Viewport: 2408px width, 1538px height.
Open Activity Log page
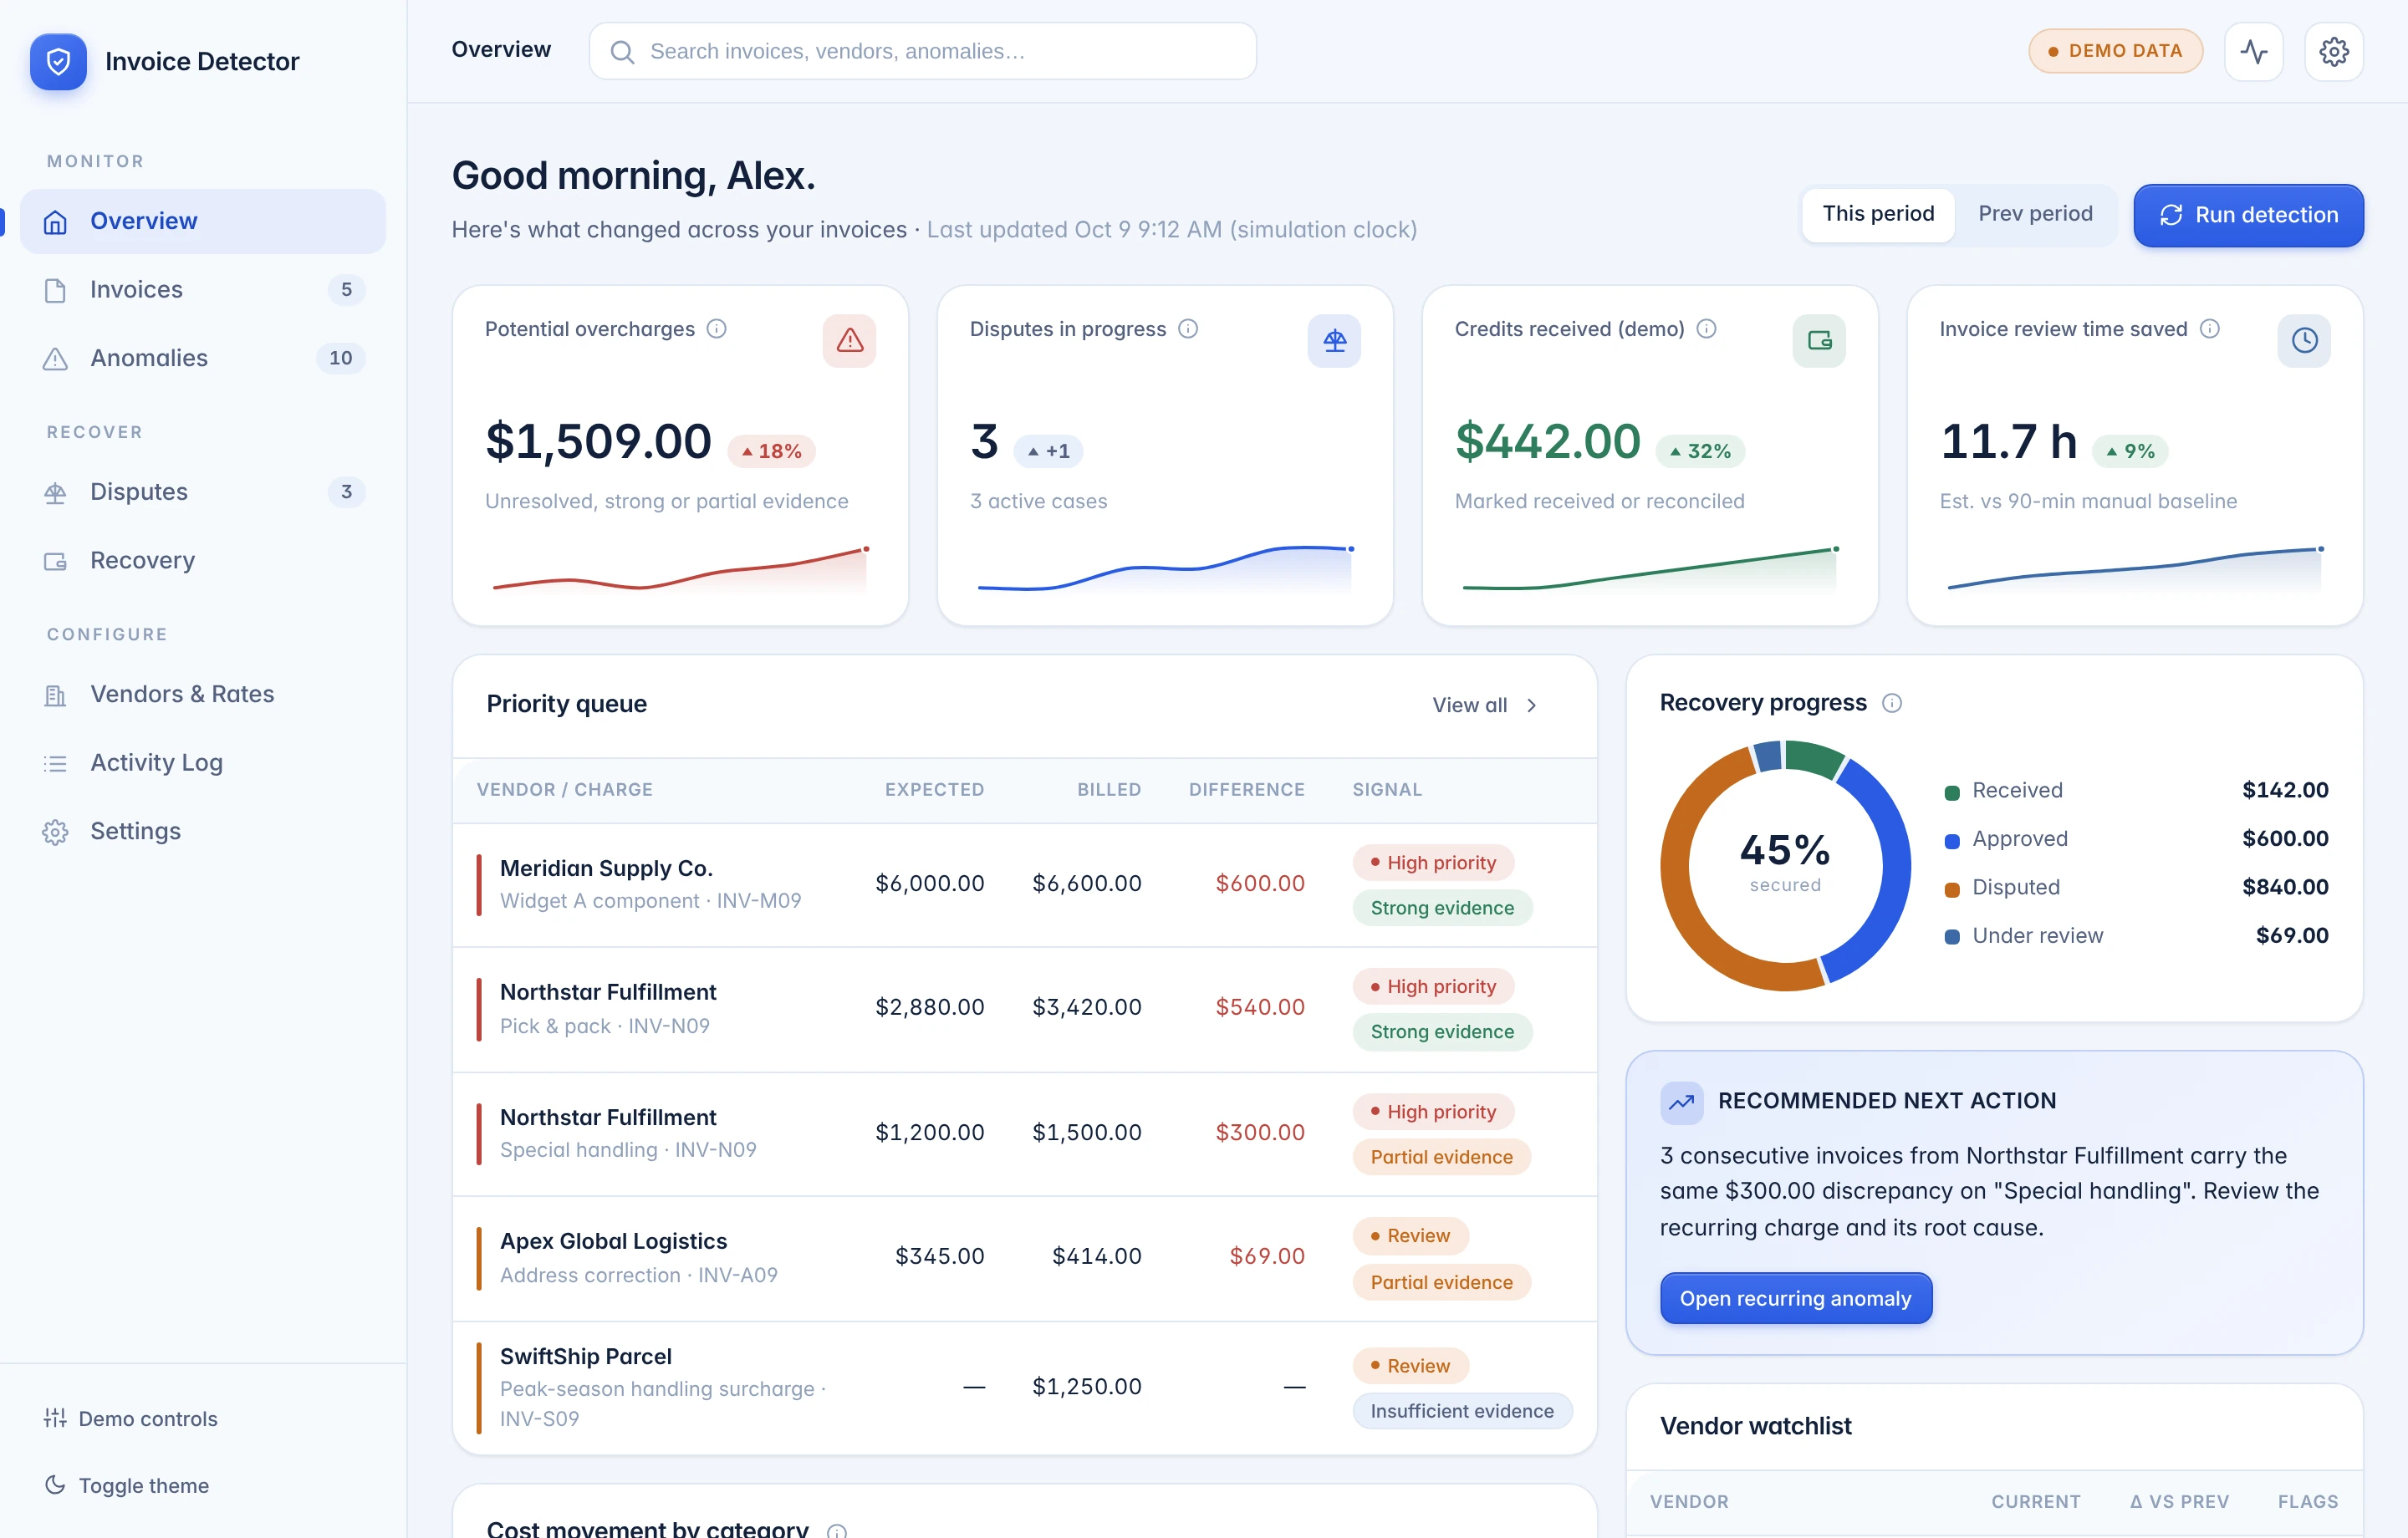click(203, 763)
